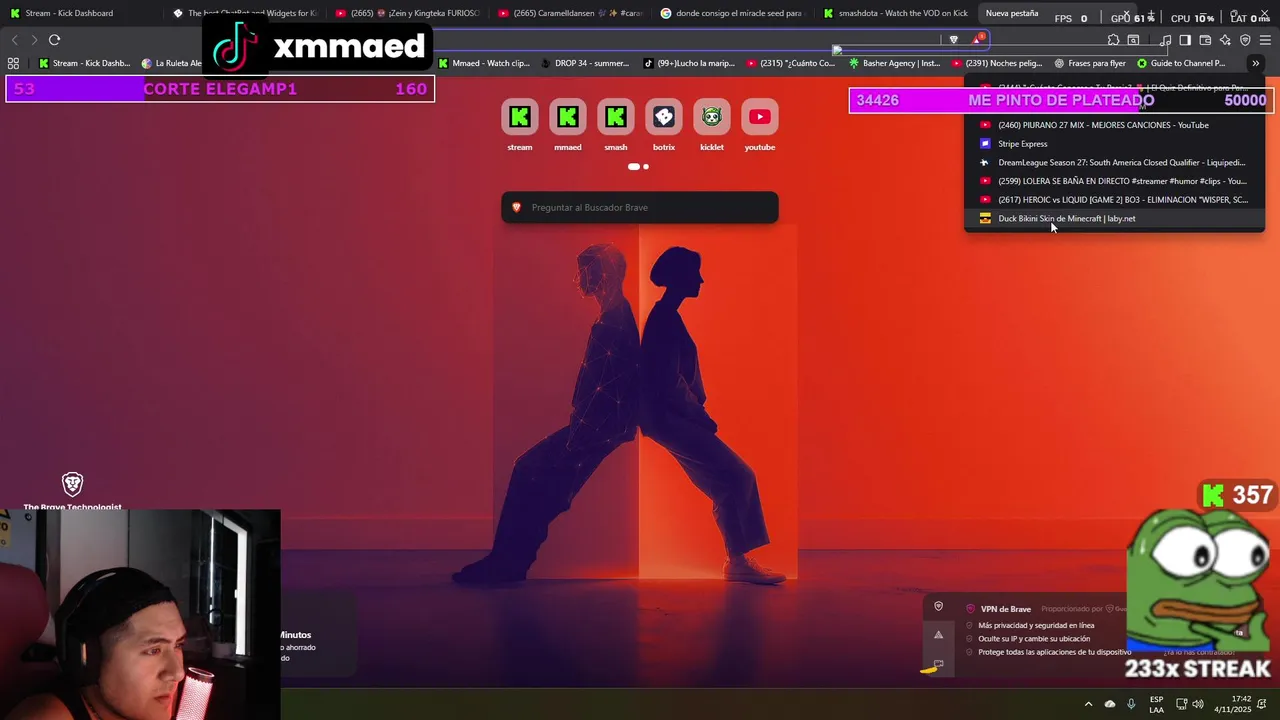The height and width of the screenshot is (720, 1280).
Task: Select 'PIURANO 27 MIX - MEJORES CANCIONES' entry
Action: [x=1114, y=125]
